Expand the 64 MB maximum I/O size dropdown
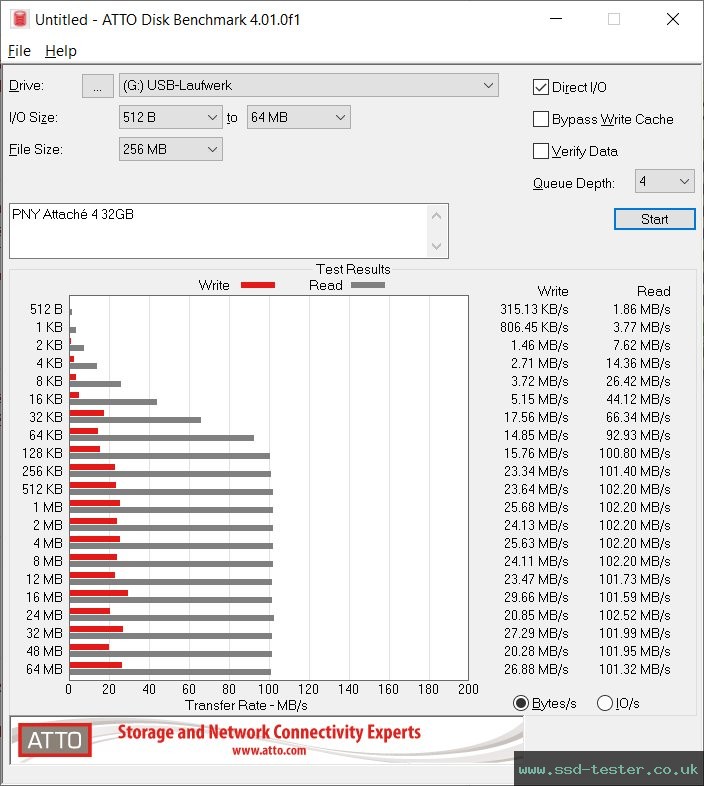Image resolution: width=704 pixels, height=786 pixels. pyautogui.click(x=298, y=117)
